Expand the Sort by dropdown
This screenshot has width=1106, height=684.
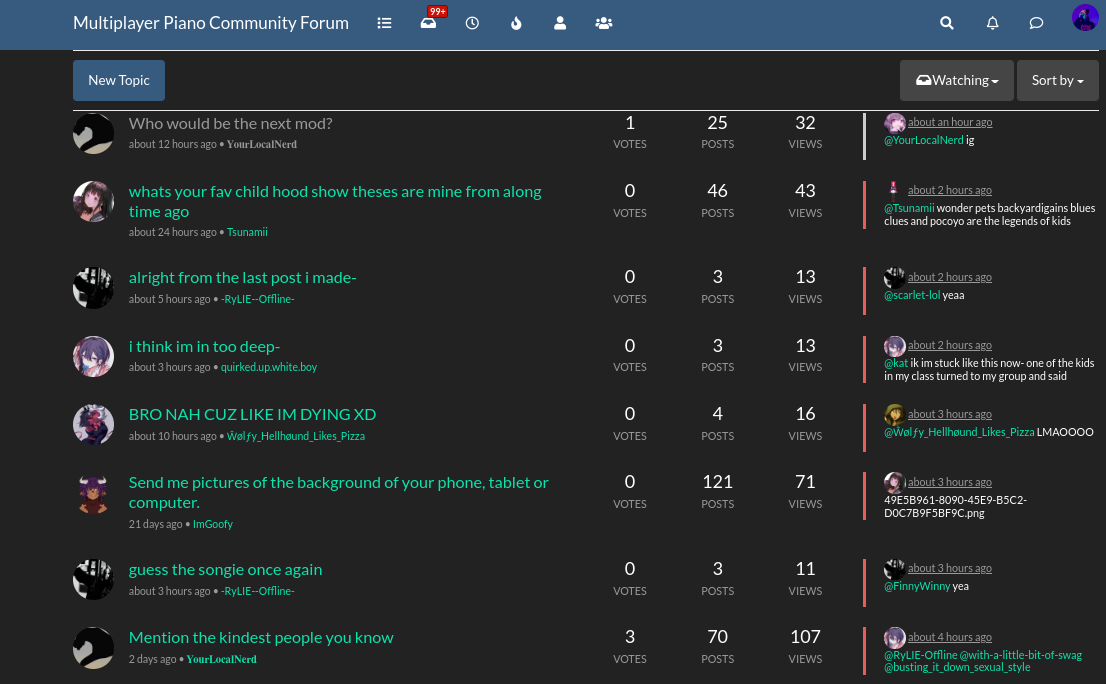pos(1057,80)
